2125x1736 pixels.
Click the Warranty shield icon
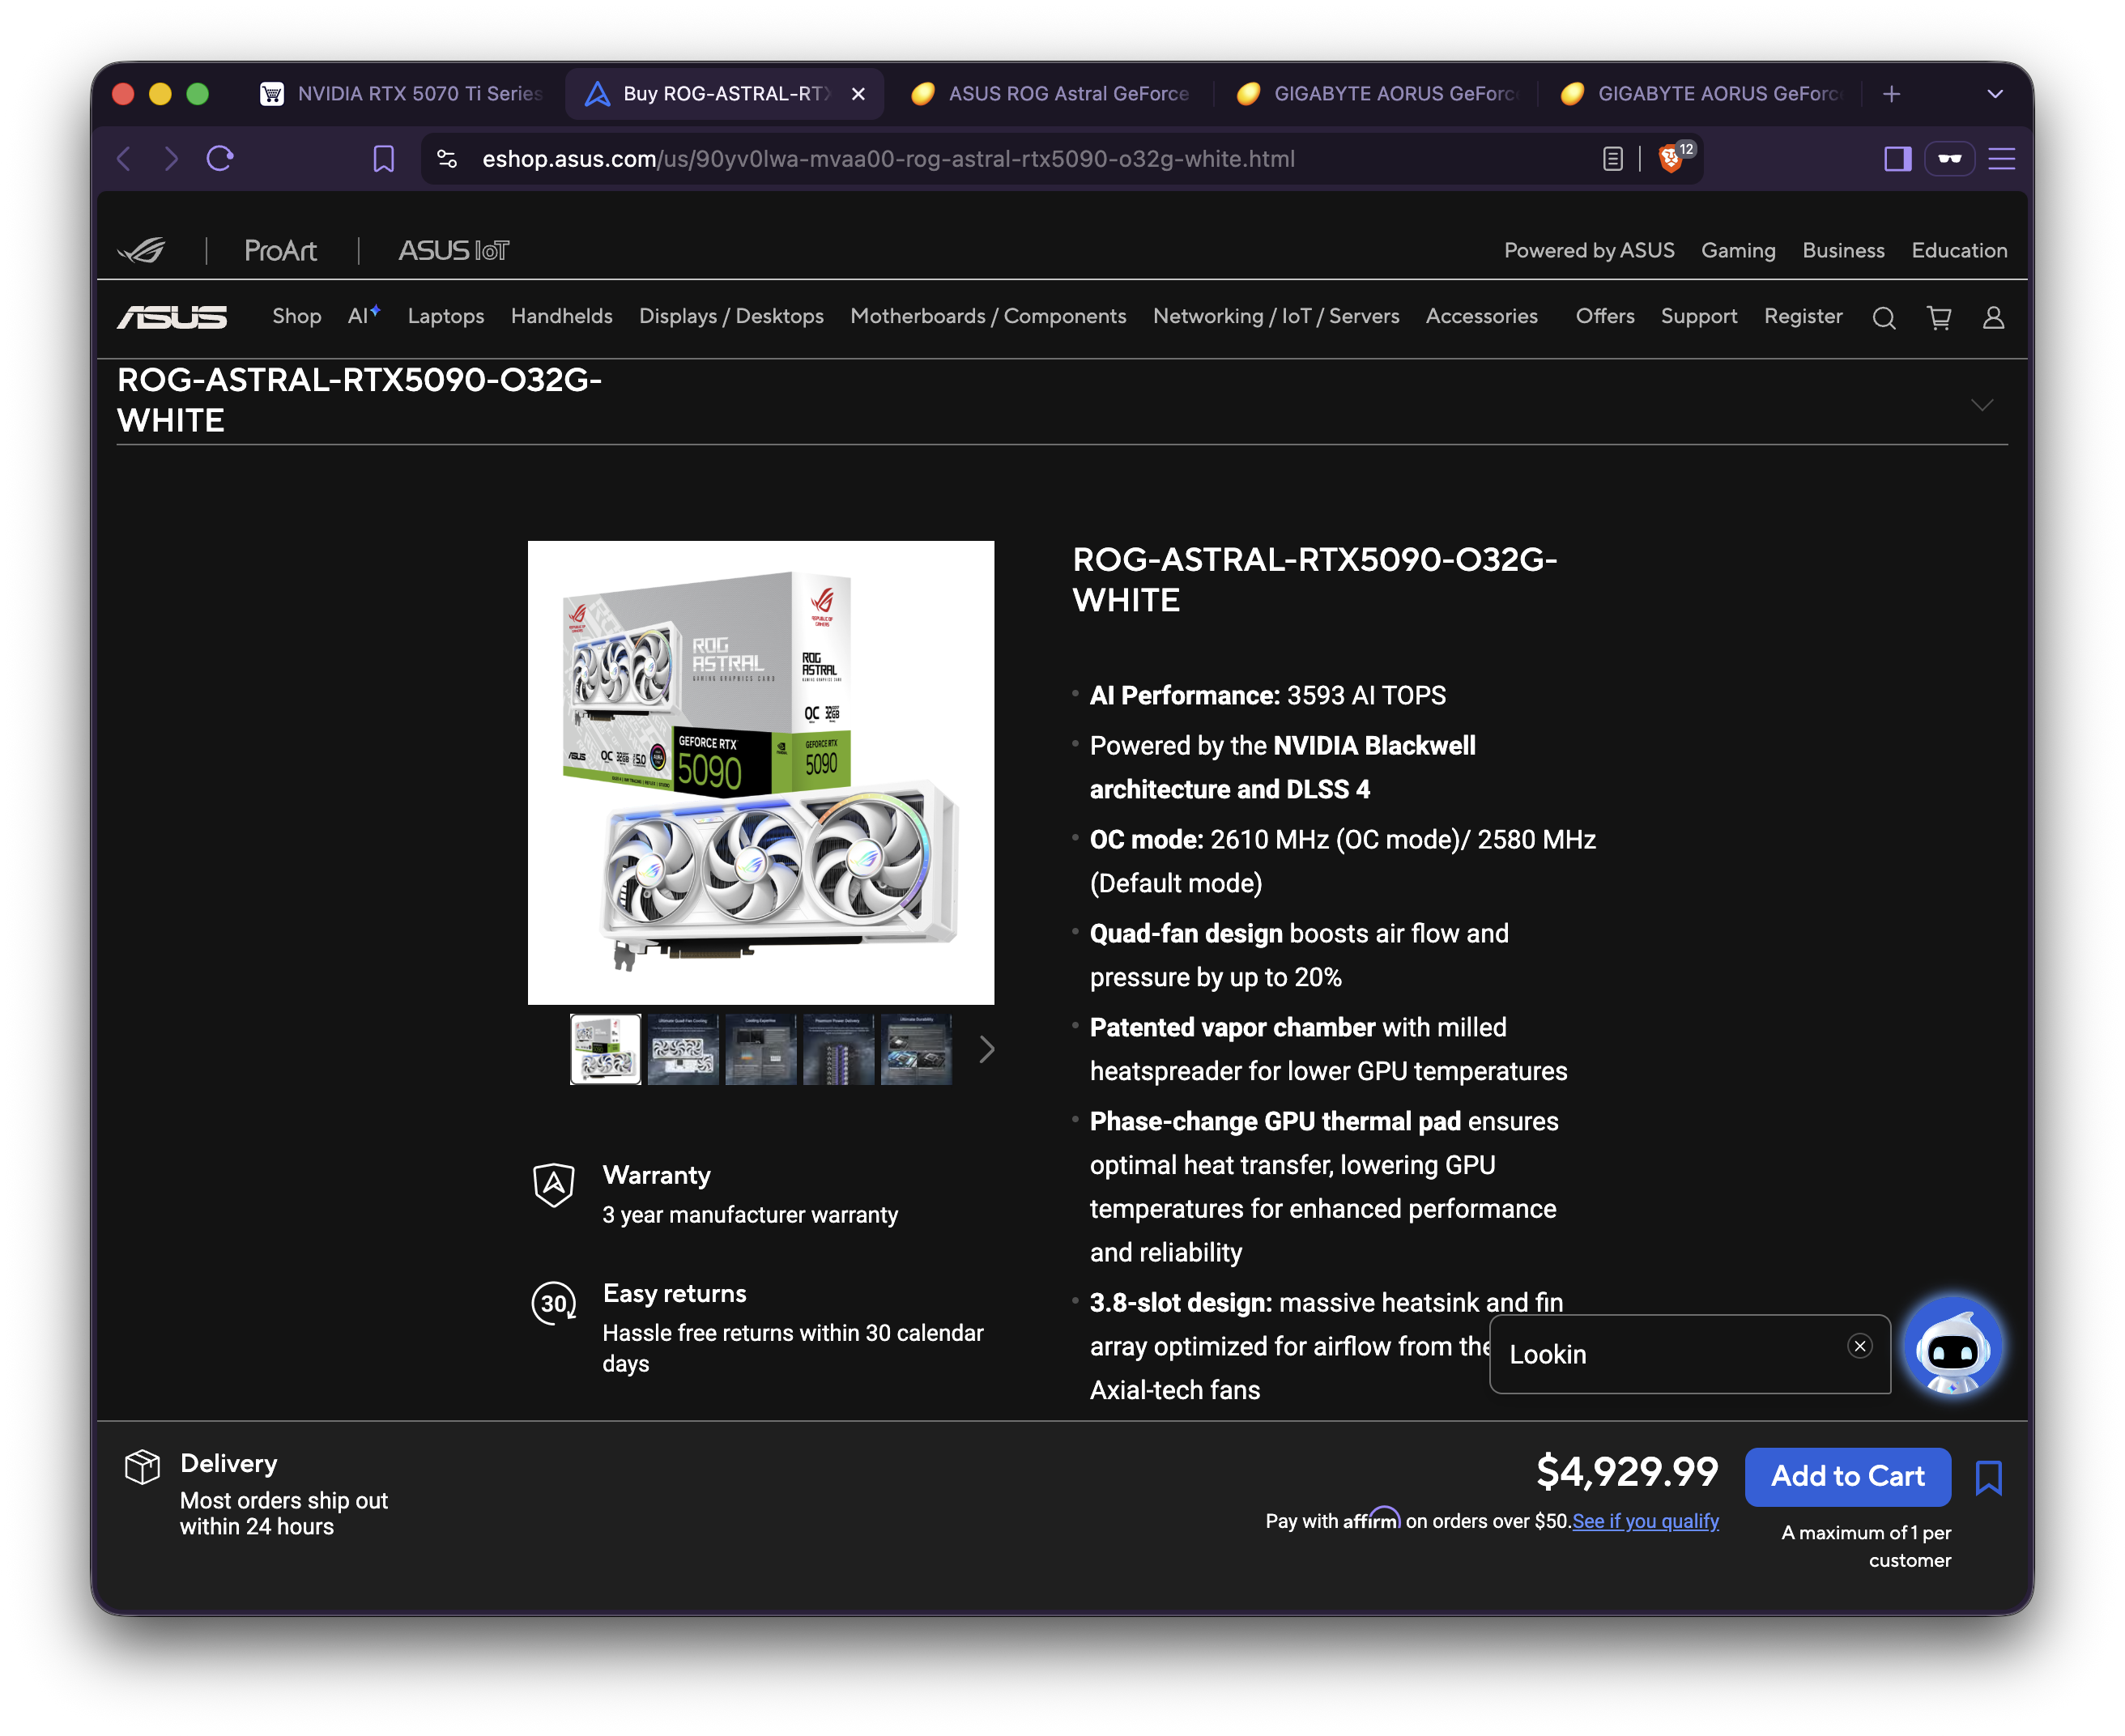pyautogui.click(x=554, y=1185)
